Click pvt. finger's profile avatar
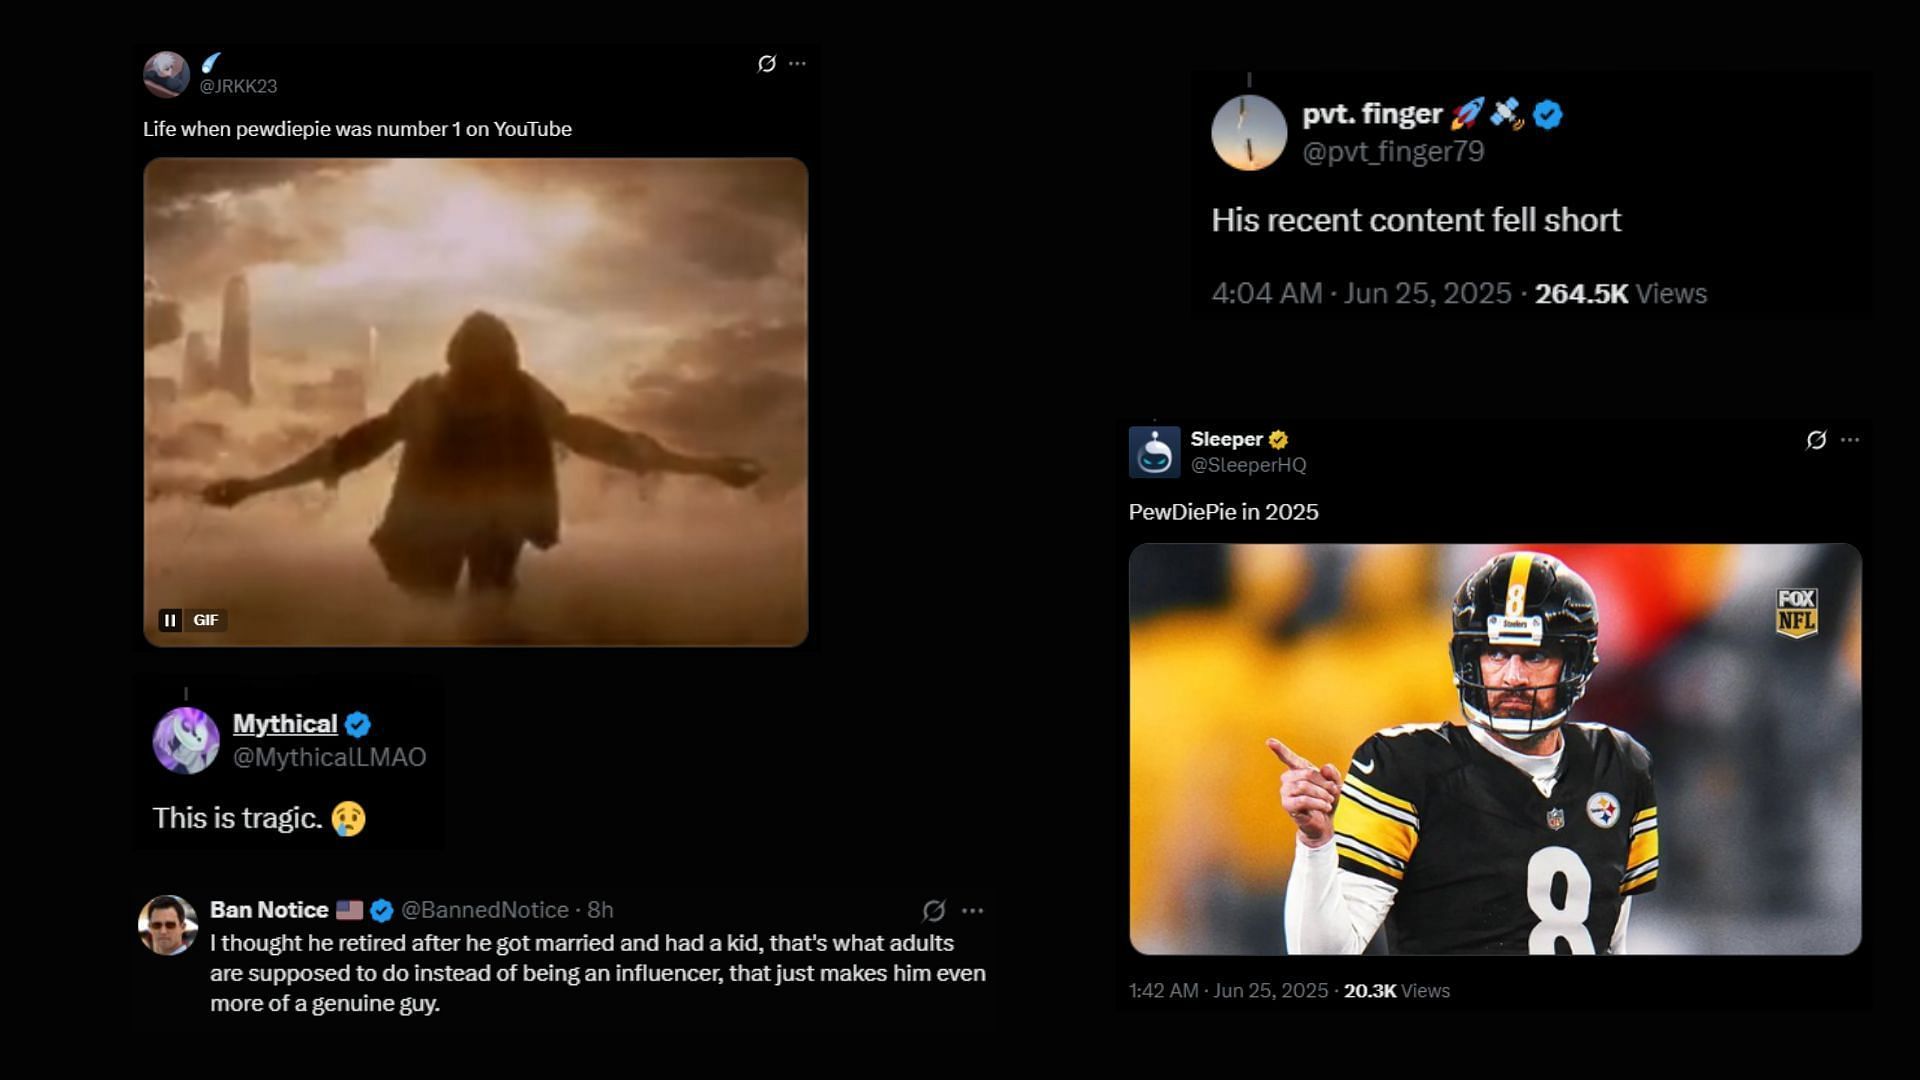This screenshot has width=1920, height=1080. [x=1249, y=133]
